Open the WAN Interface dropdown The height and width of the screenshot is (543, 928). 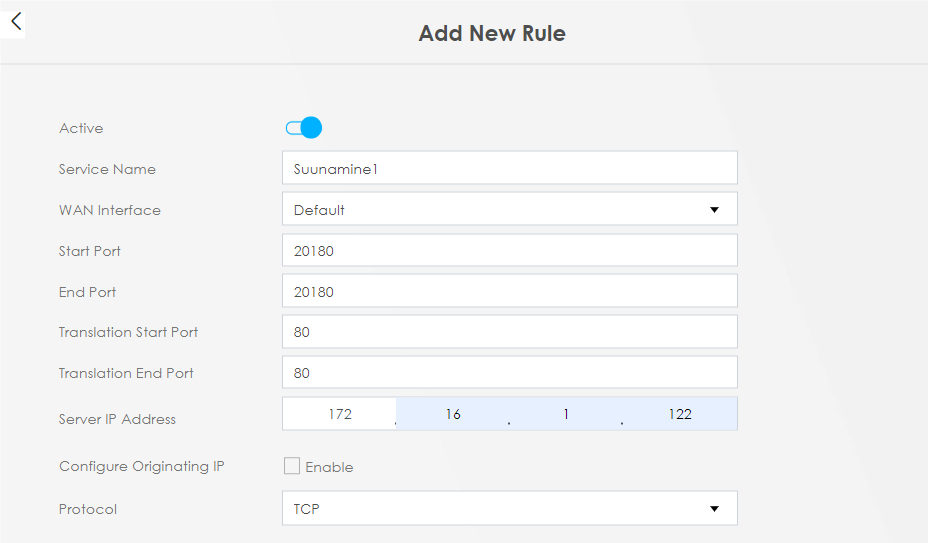click(x=510, y=209)
